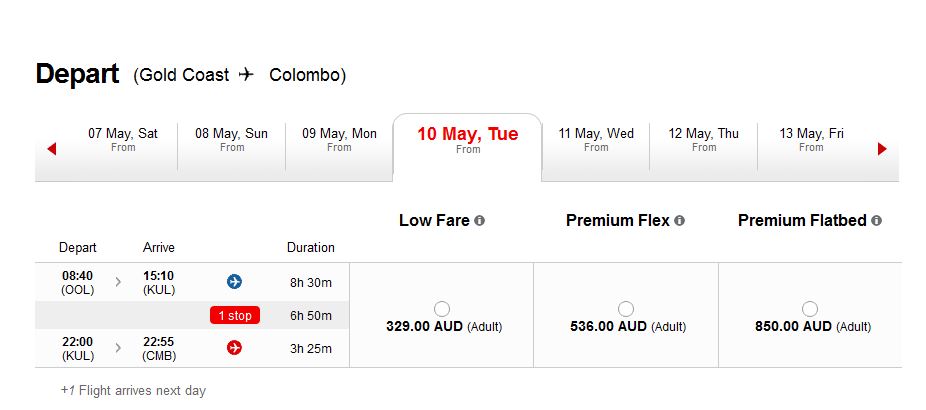Click the previous dates red left arrow
This screenshot has height=410, width=926.
(x=51, y=149)
